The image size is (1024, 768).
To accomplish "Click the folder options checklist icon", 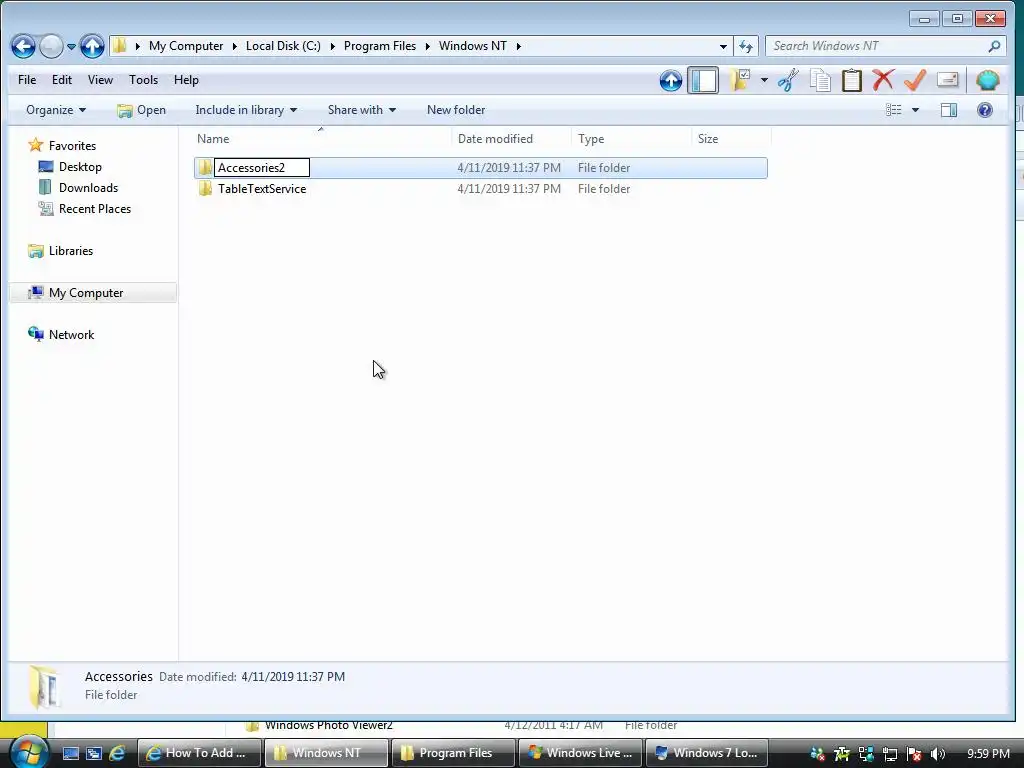I will 741,80.
